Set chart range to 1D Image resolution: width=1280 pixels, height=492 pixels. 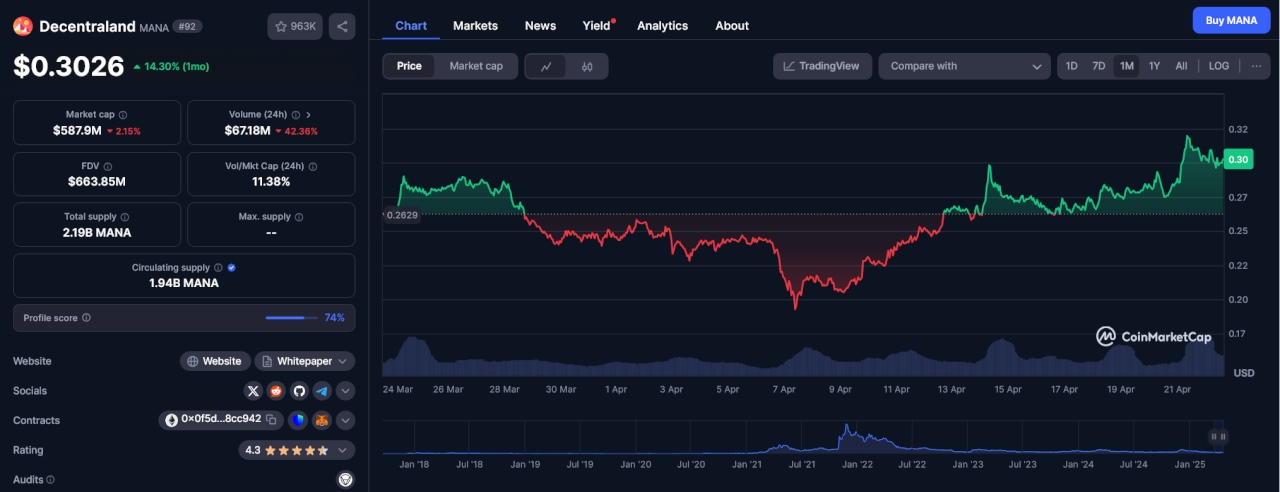[1072, 66]
